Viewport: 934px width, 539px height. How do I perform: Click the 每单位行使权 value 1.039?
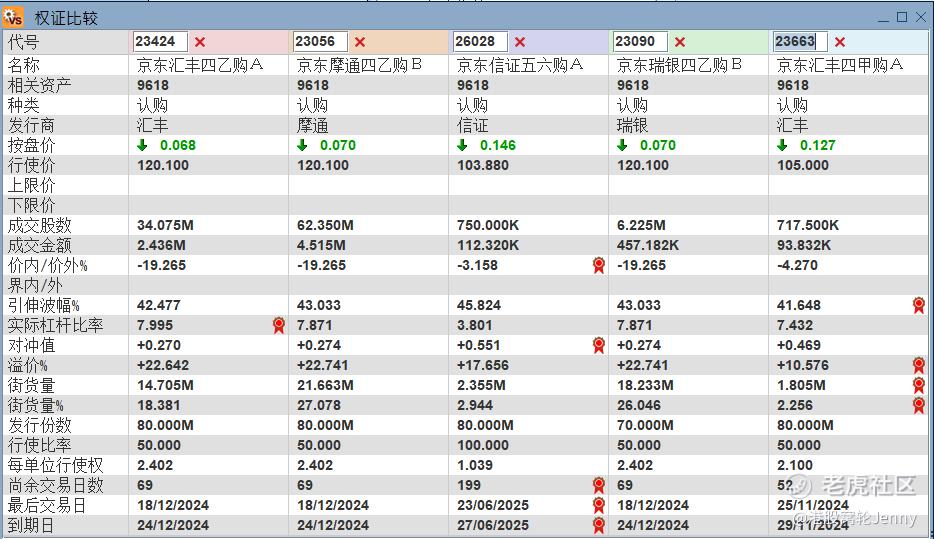(x=475, y=465)
